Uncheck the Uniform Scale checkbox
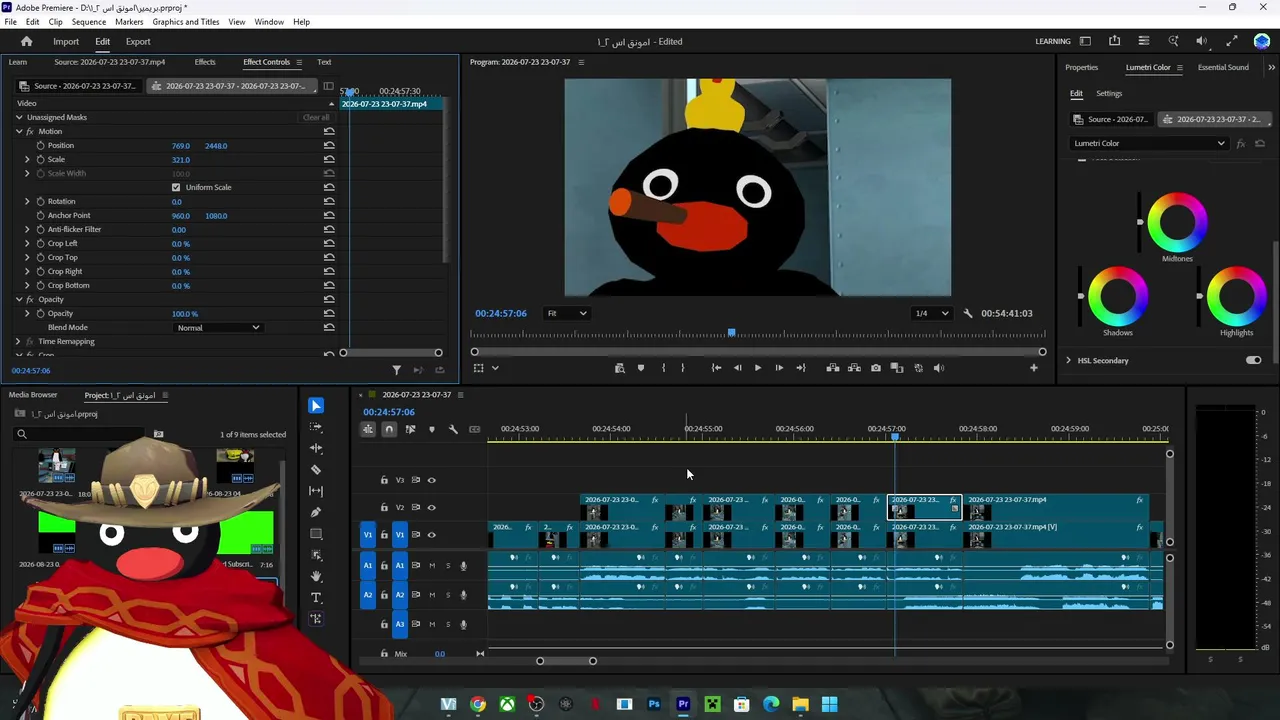The width and height of the screenshot is (1280, 720). [176, 188]
